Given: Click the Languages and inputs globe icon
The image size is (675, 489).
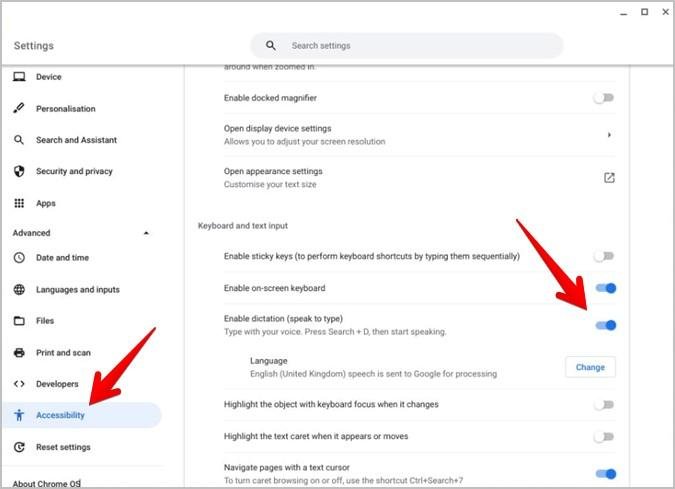Looking at the screenshot, I should 19,290.
